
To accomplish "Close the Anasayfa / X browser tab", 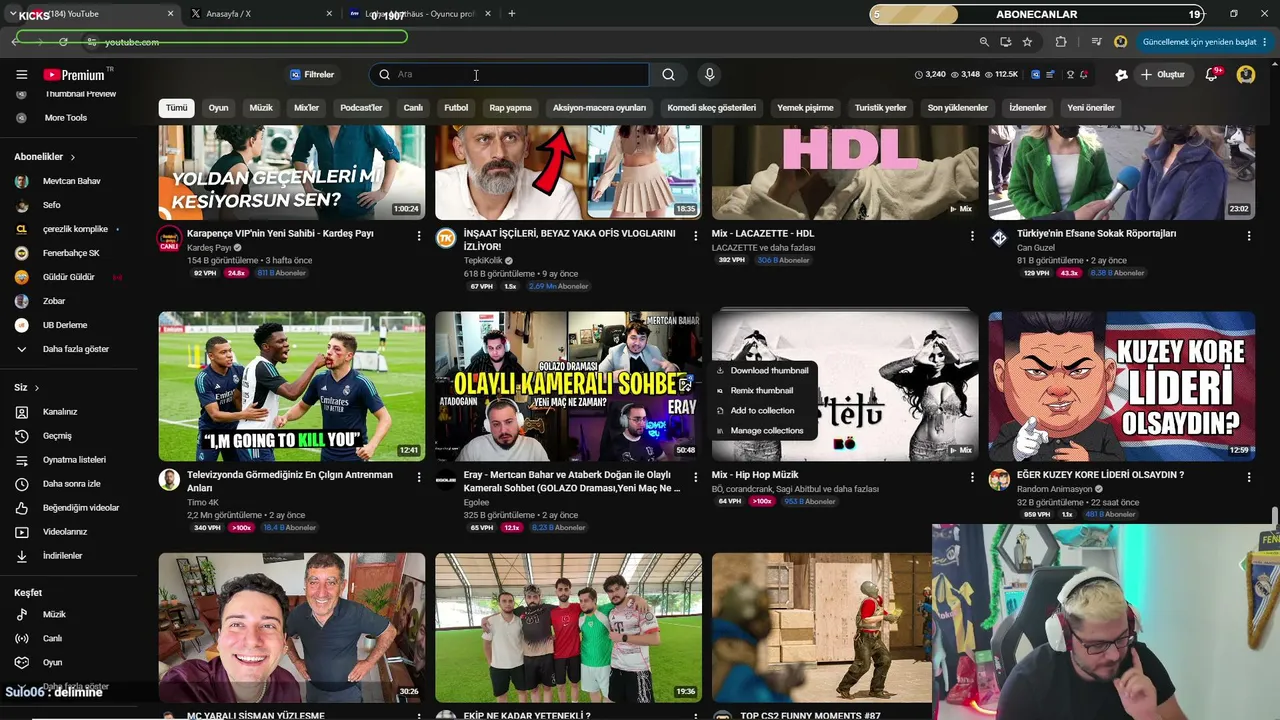I will tap(329, 14).
